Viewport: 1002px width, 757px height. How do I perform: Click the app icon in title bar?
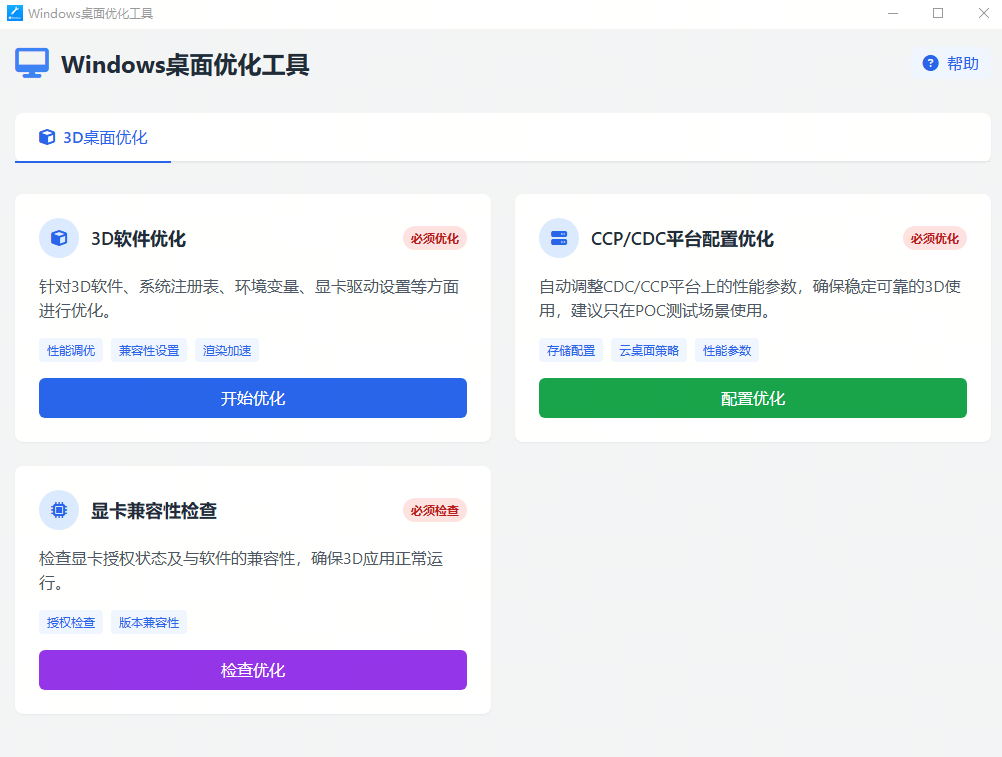click(x=14, y=13)
